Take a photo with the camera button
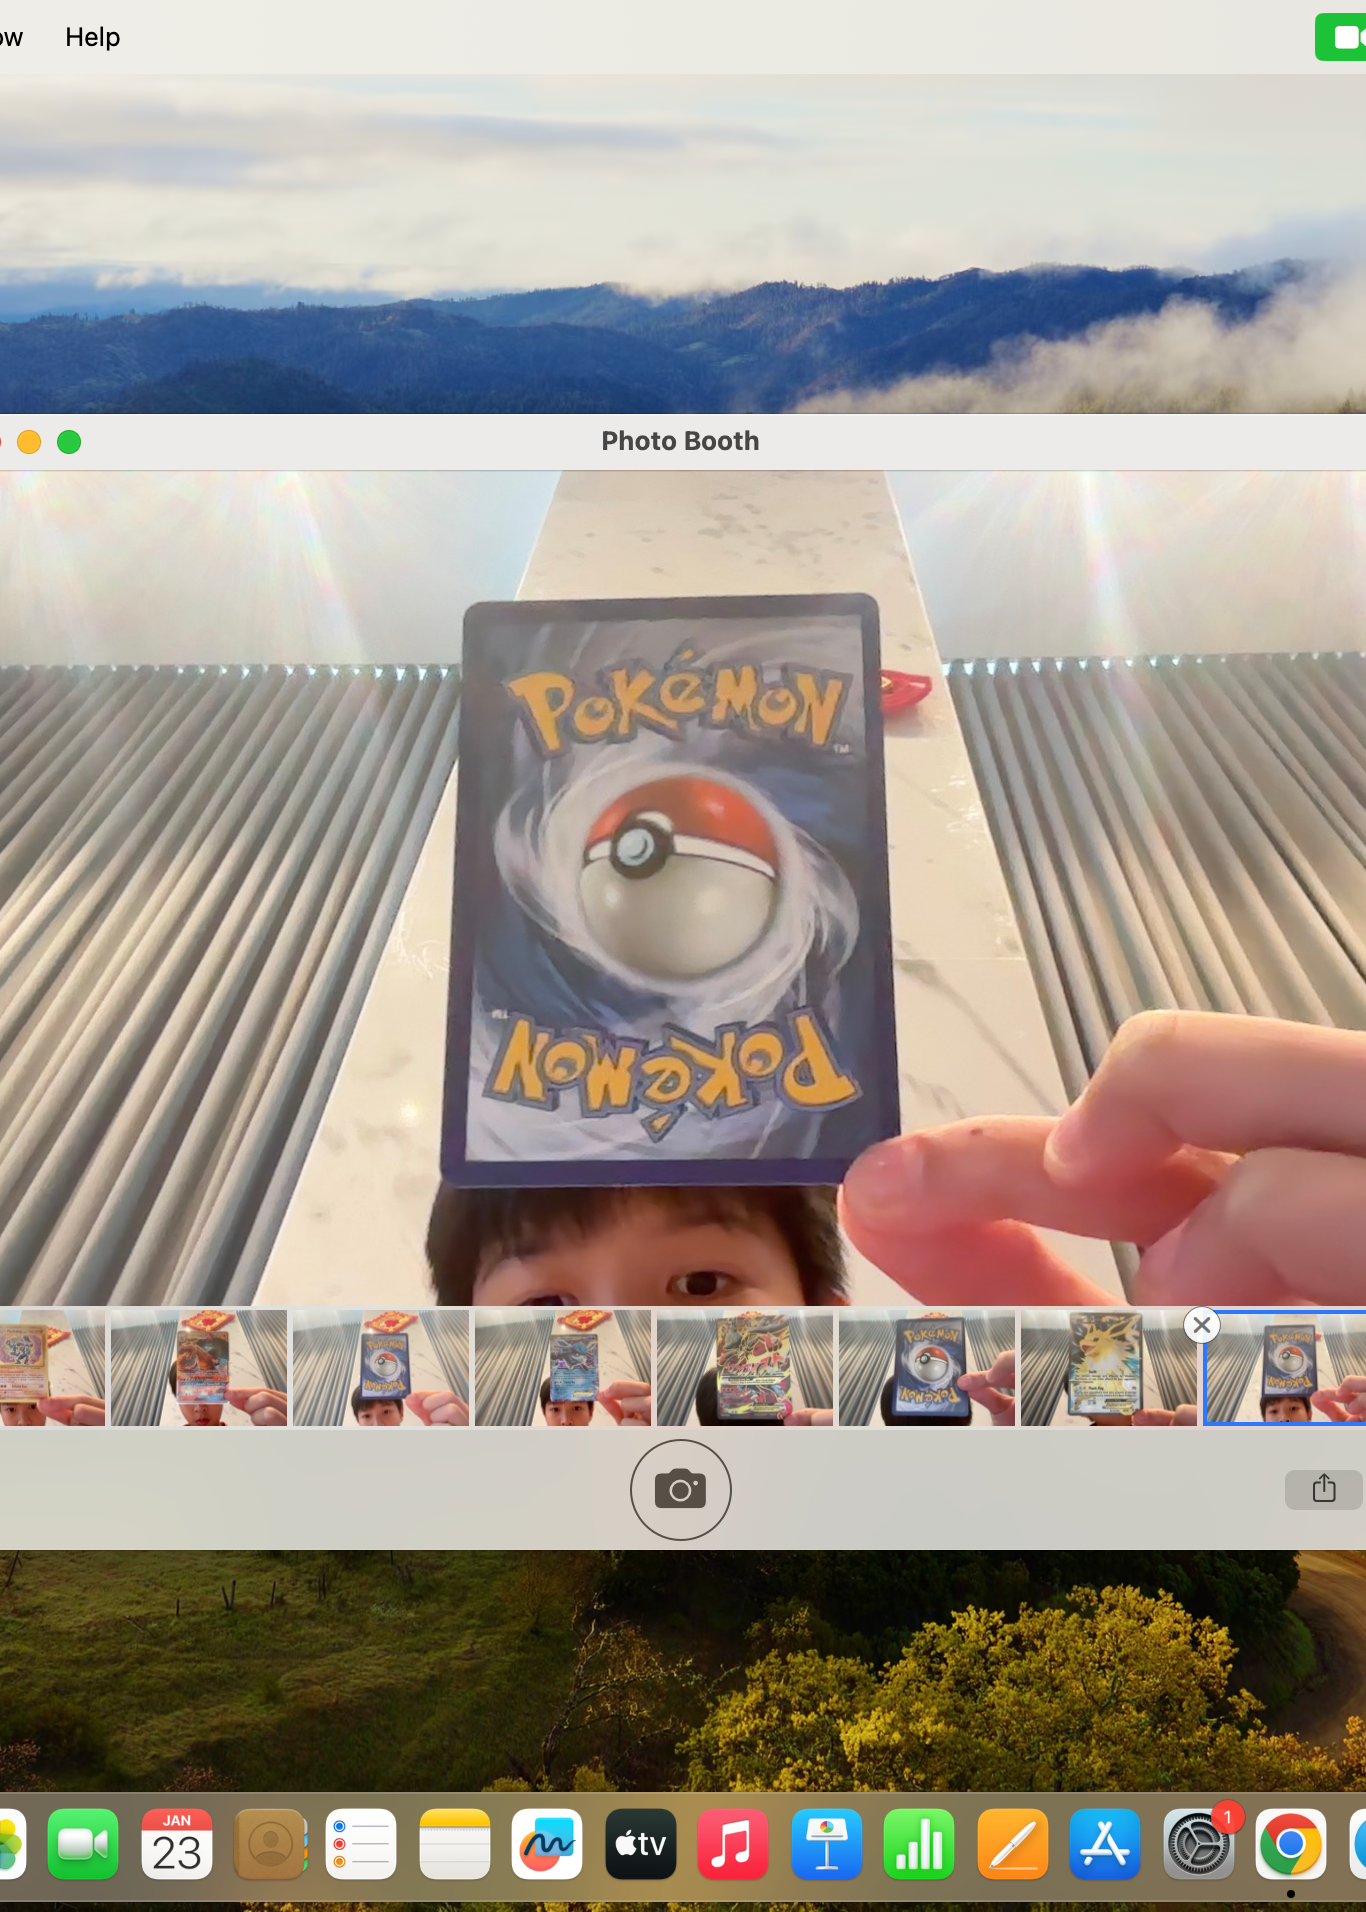The height and width of the screenshot is (1912, 1366). click(680, 1490)
